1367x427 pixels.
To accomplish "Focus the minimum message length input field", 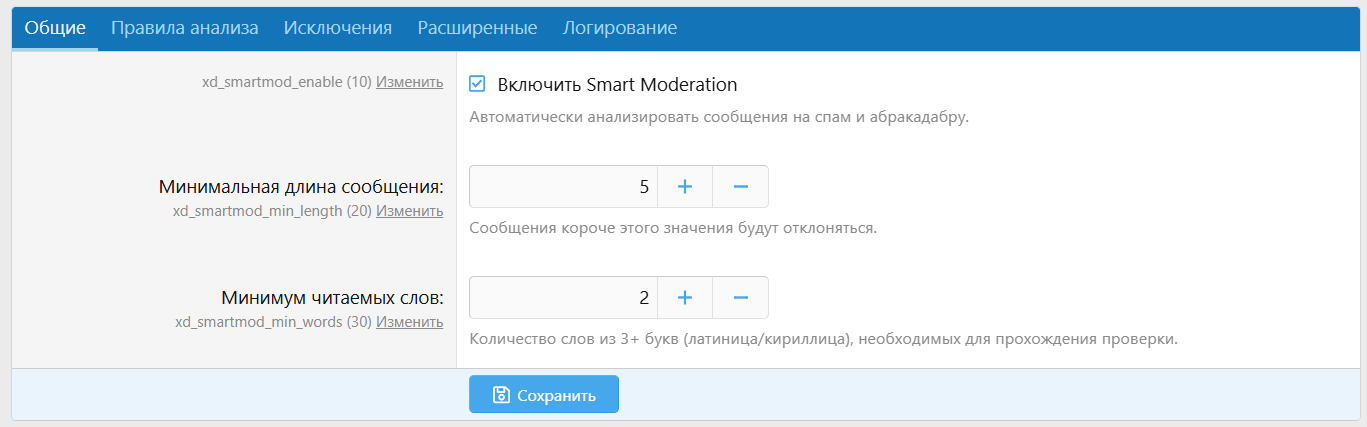I will pyautogui.click(x=563, y=187).
